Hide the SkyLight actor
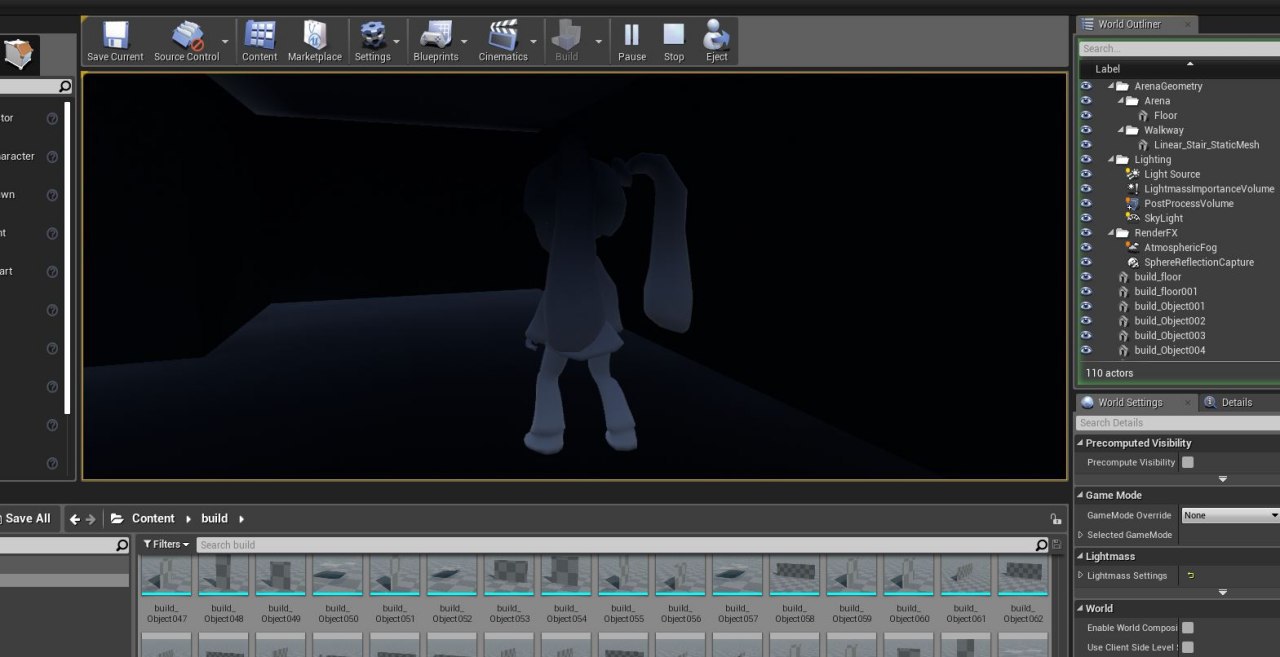This screenshot has height=657, width=1280. [x=1086, y=218]
